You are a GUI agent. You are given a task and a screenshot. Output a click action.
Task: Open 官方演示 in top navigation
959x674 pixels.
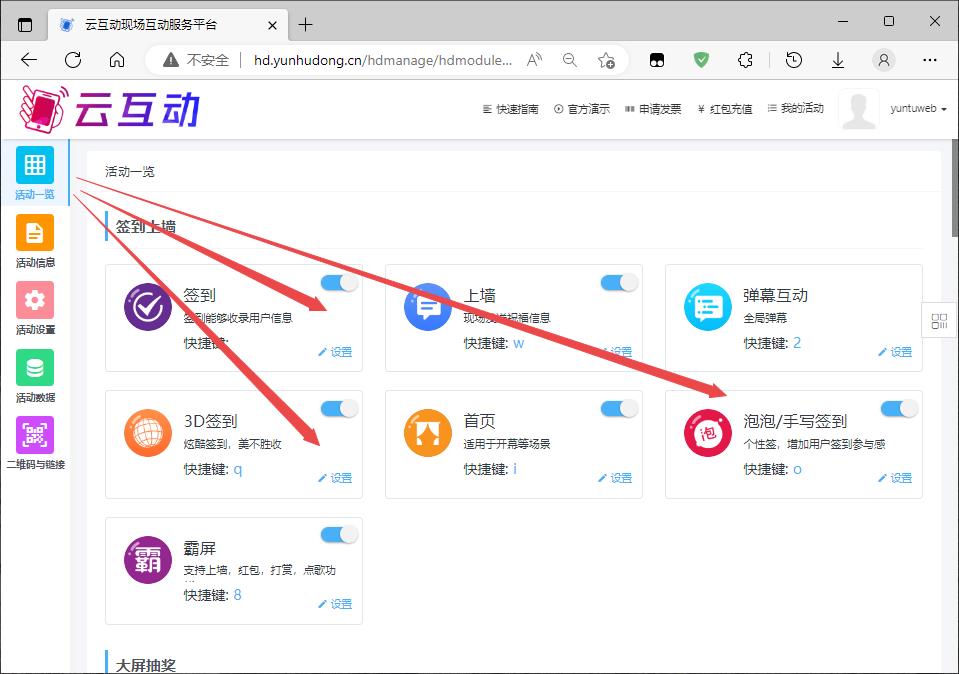tap(582, 109)
